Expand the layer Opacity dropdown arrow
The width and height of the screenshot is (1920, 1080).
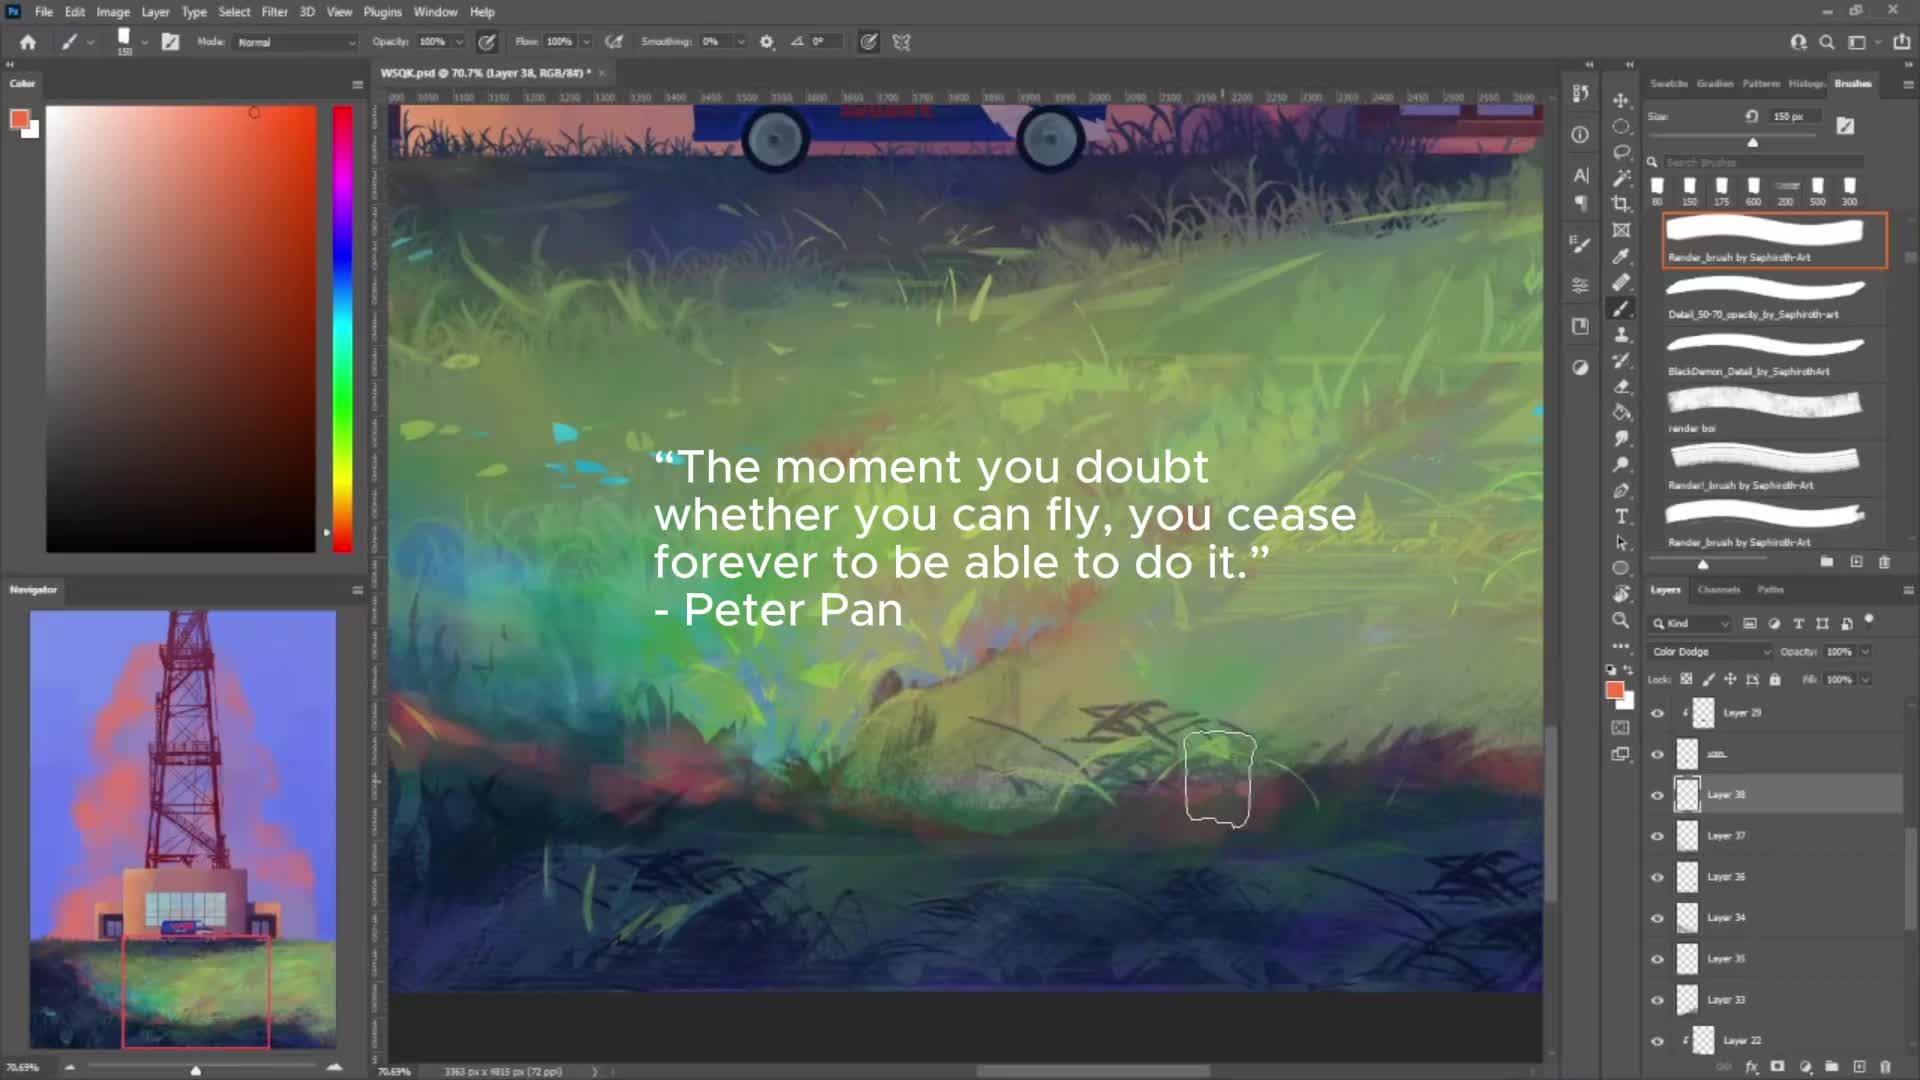click(x=1865, y=652)
